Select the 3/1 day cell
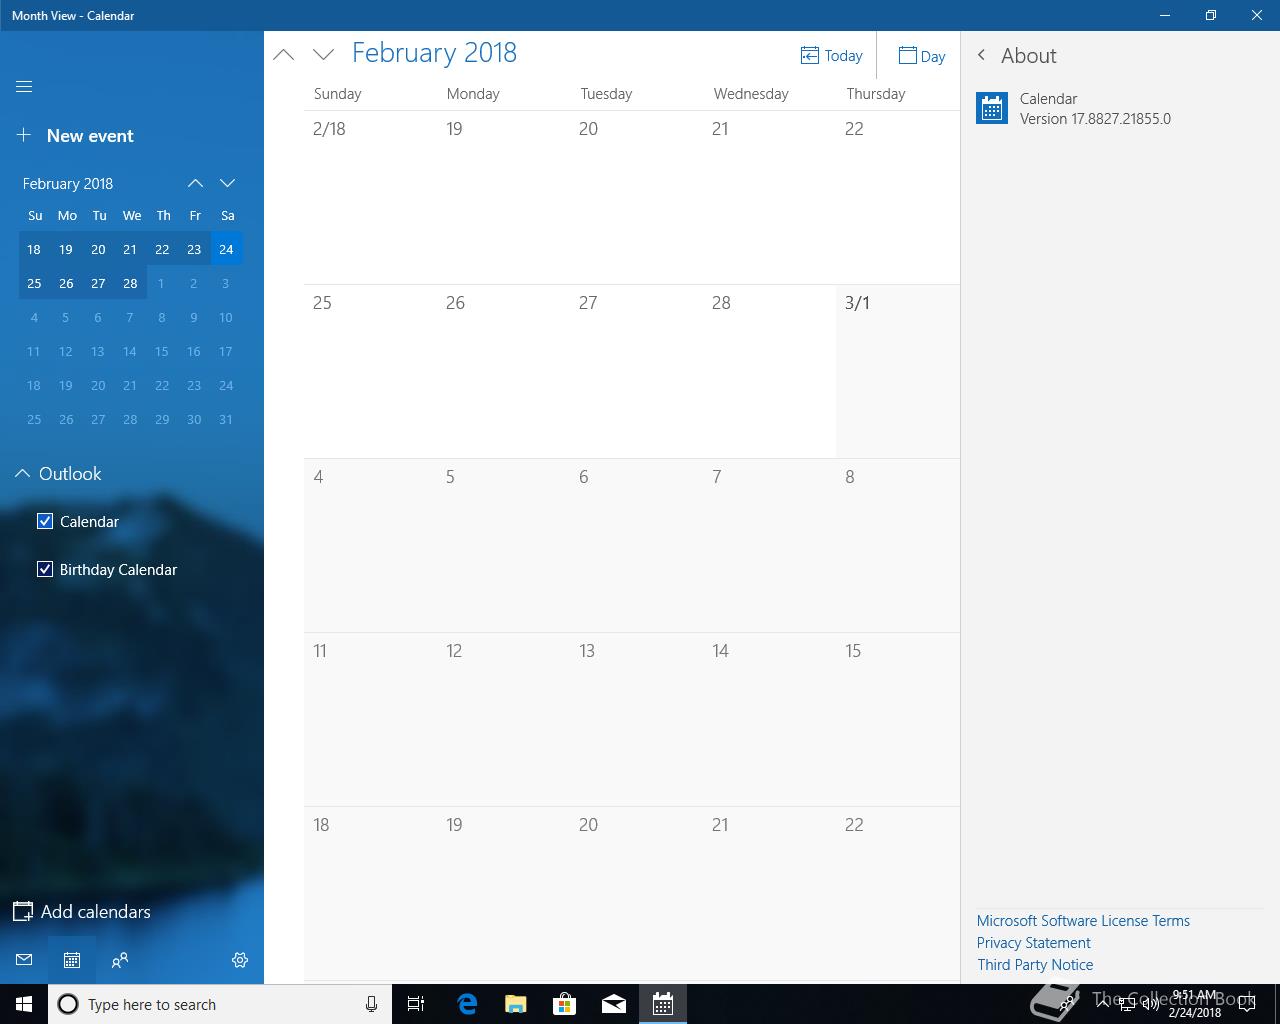 tap(898, 372)
